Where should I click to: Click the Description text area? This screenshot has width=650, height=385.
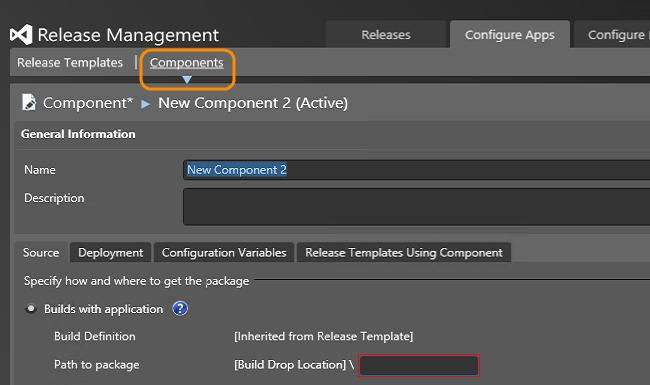point(416,207)
